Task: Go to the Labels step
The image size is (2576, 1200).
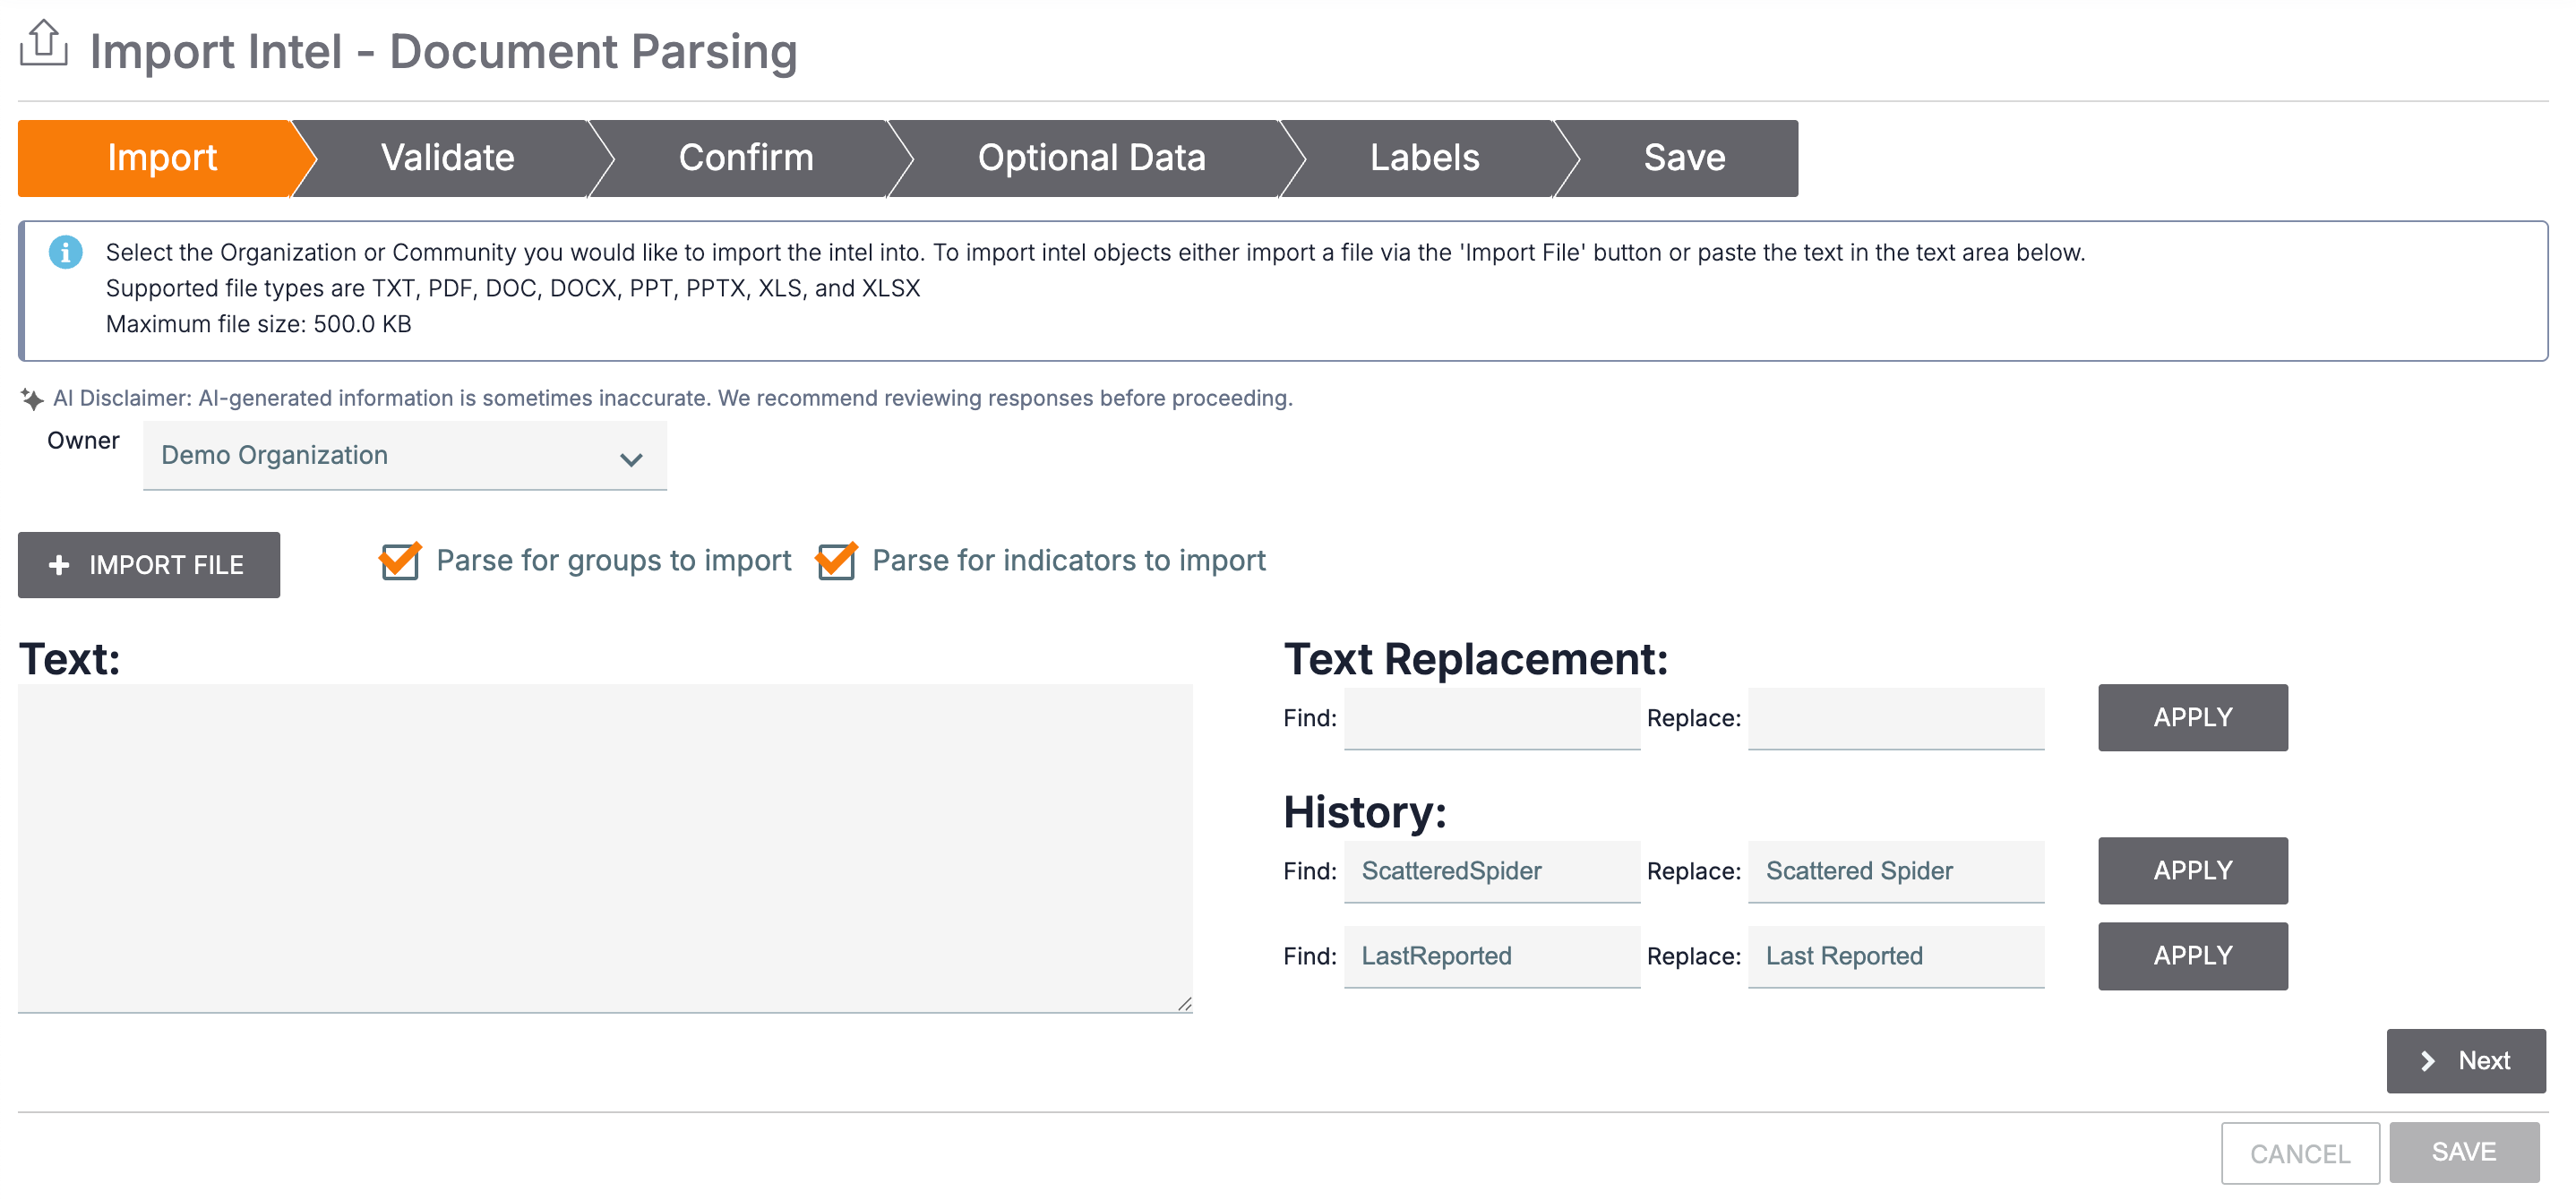Action: (1424, 157)
